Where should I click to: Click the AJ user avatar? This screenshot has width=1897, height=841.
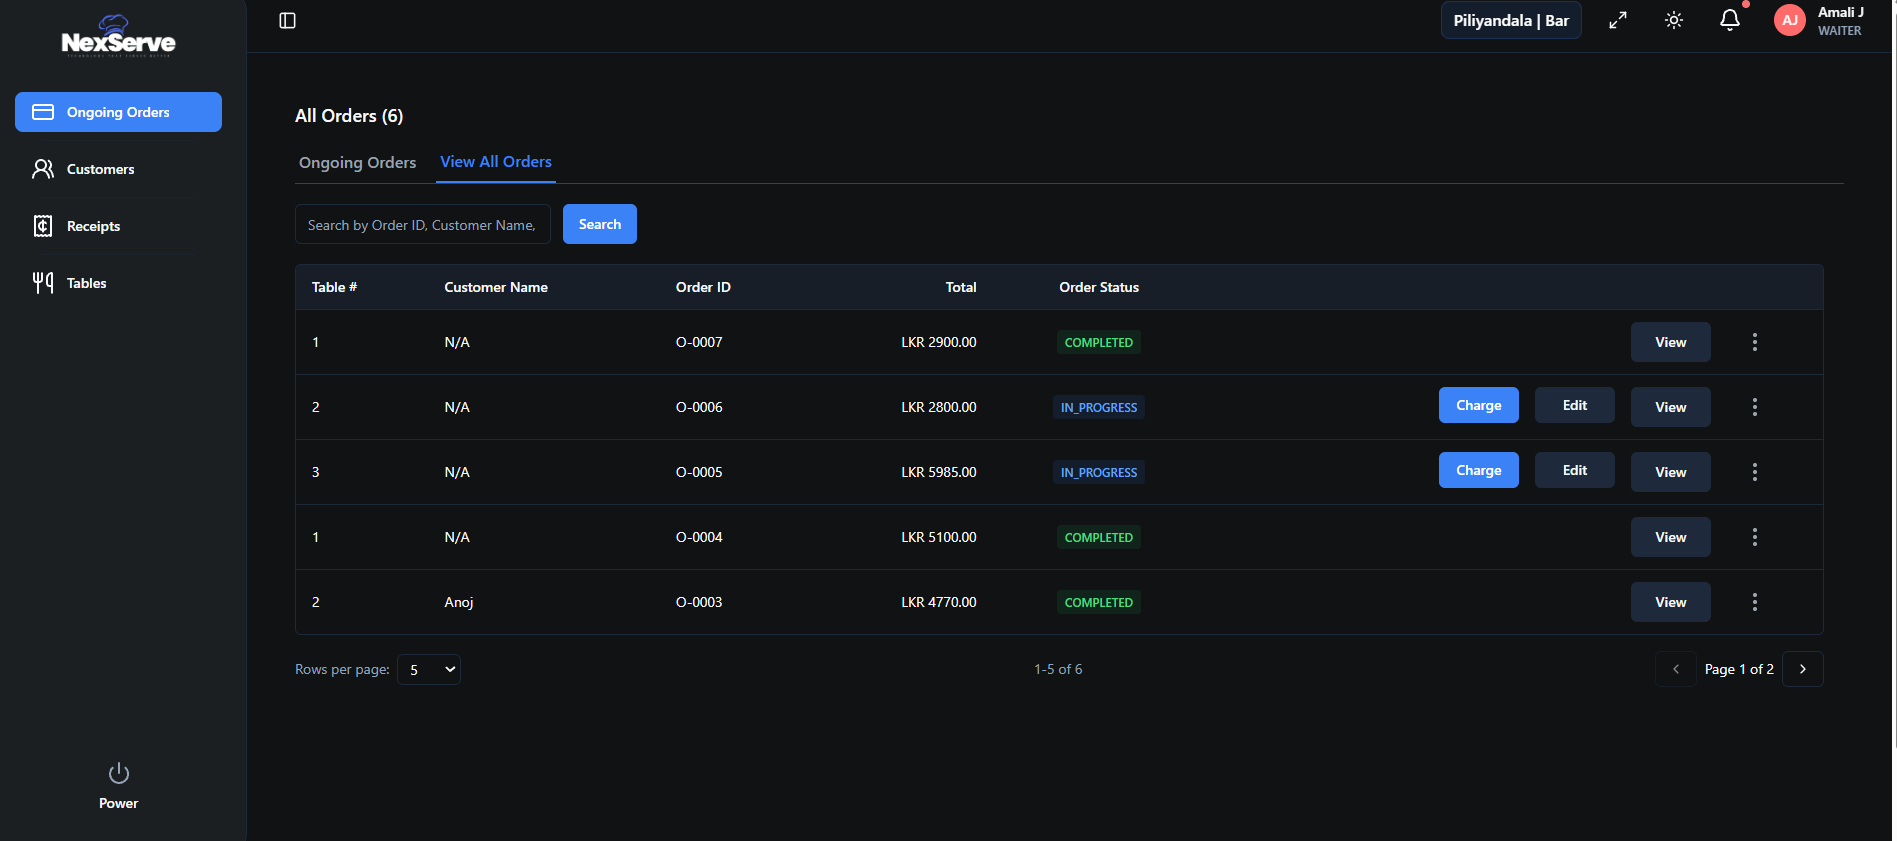coord(1789,21)
